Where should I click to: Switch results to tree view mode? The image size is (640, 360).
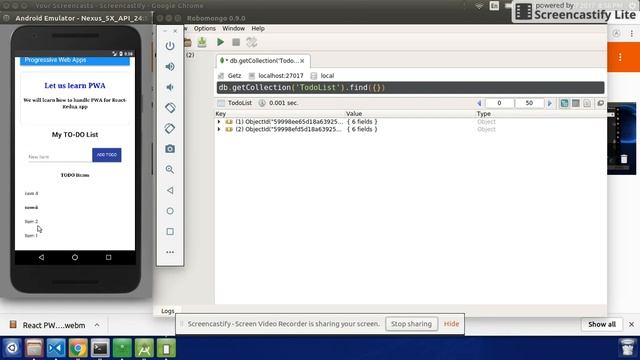(564, 103)
